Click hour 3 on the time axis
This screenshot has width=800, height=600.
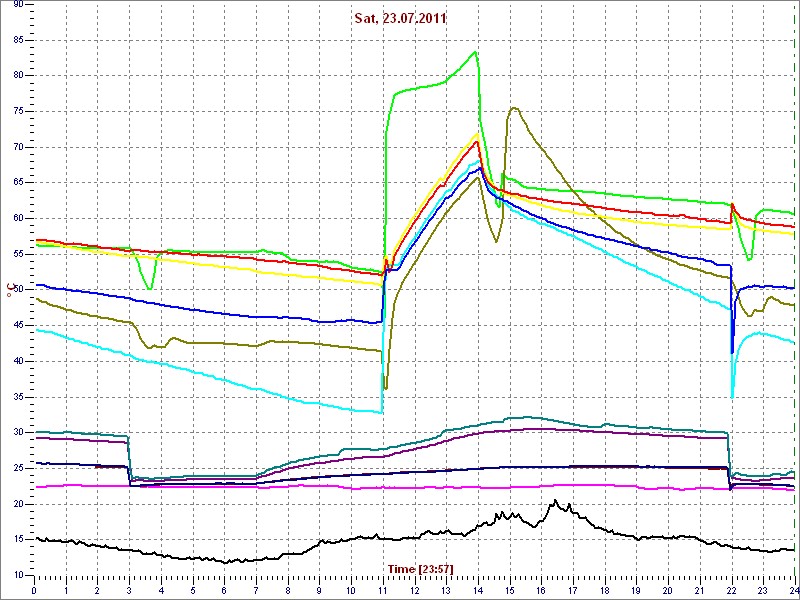click(x=129, y=590)
